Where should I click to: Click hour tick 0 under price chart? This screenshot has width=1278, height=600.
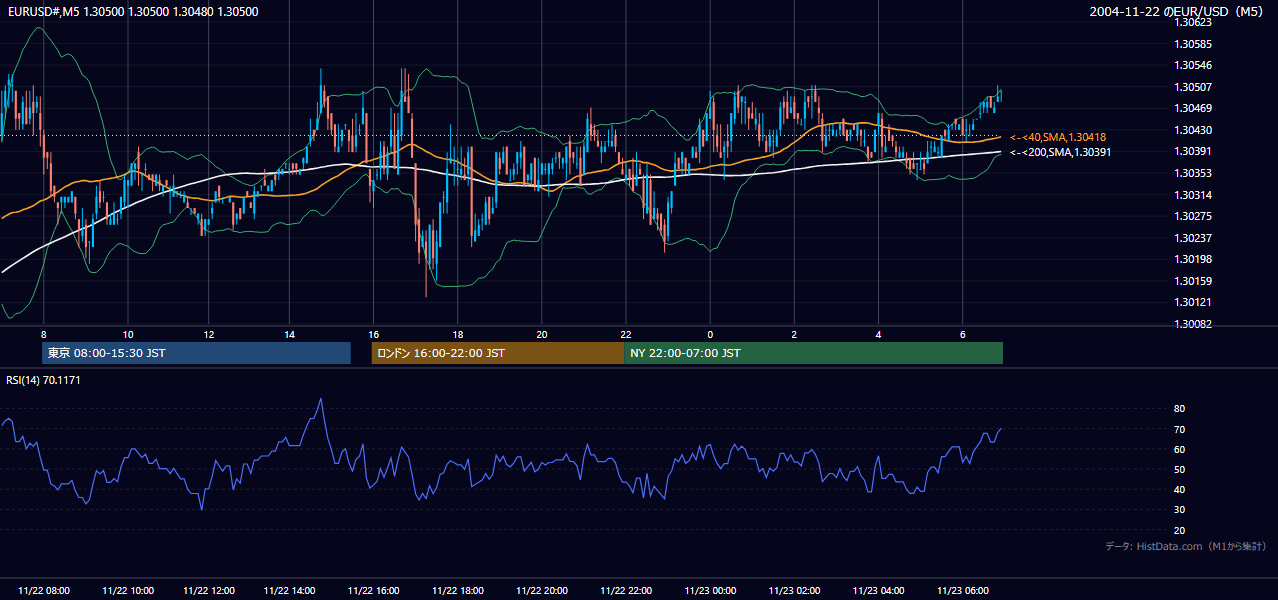710,334
